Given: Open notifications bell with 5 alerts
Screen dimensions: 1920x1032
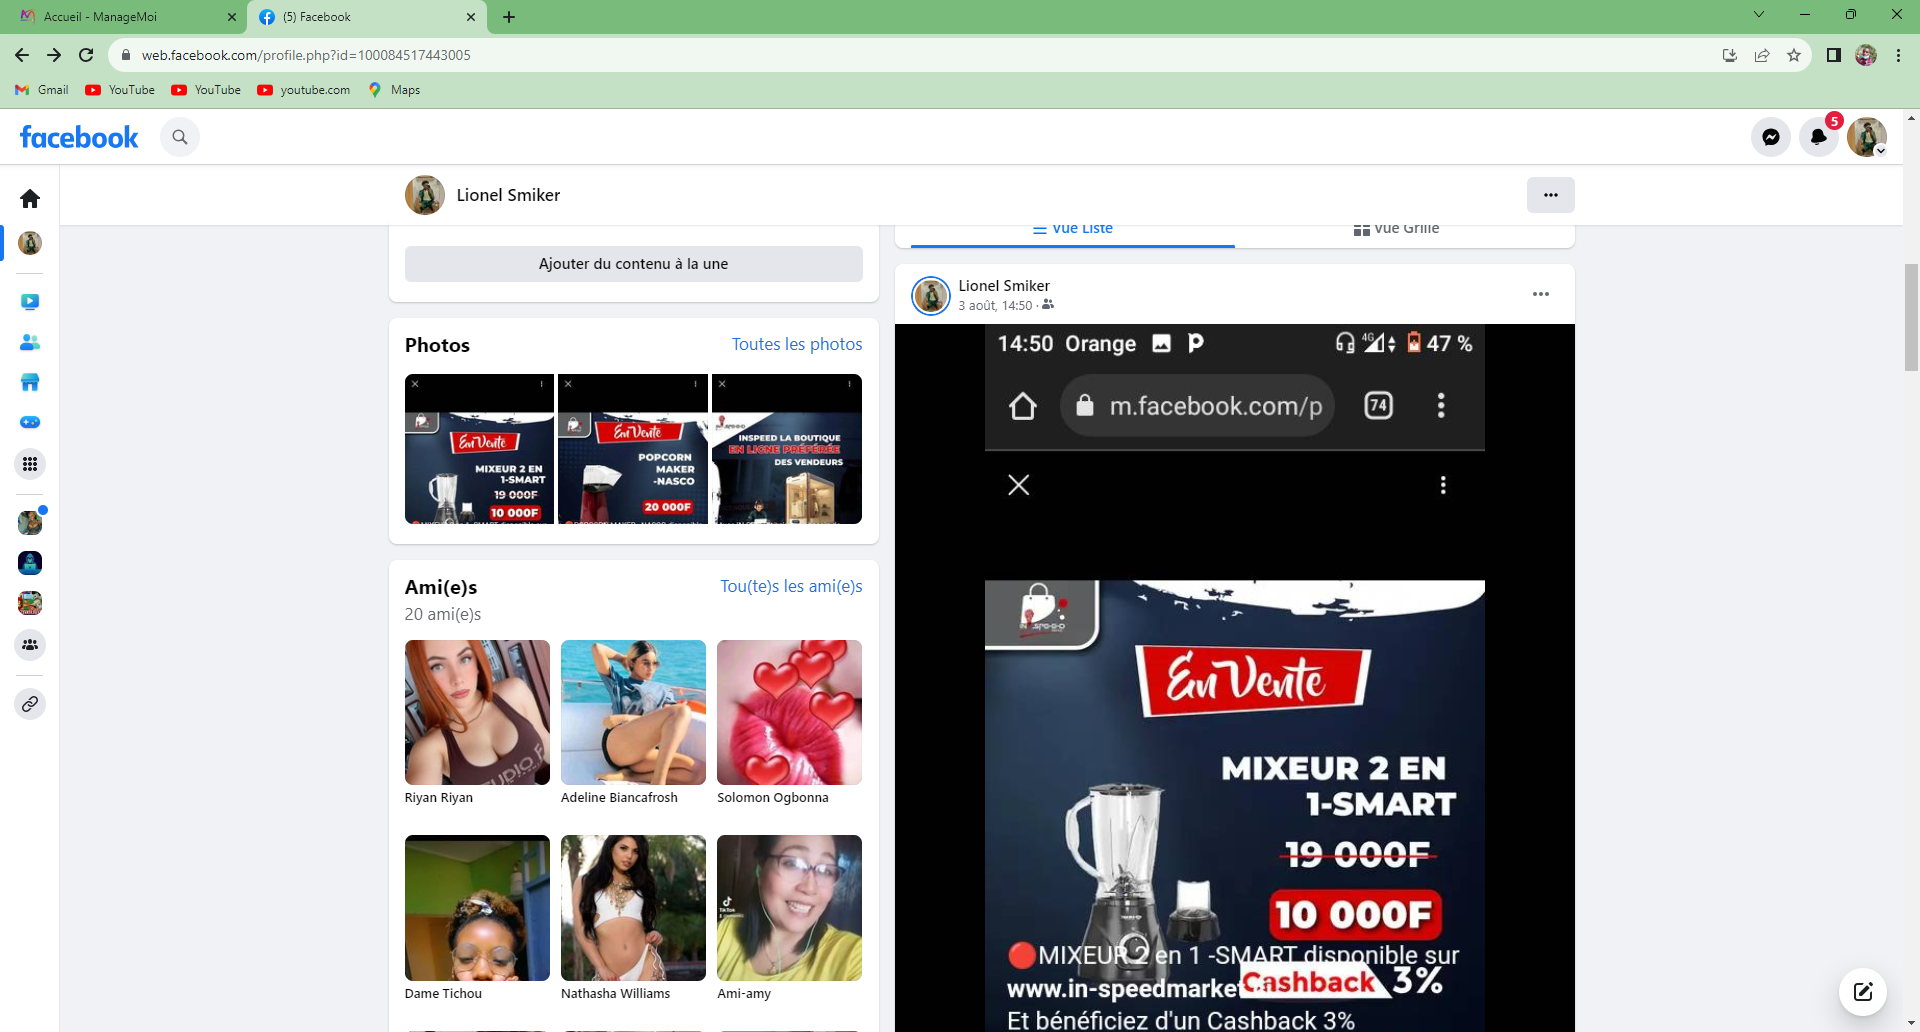Looking at the screenshot, I should click(1818, 137).
